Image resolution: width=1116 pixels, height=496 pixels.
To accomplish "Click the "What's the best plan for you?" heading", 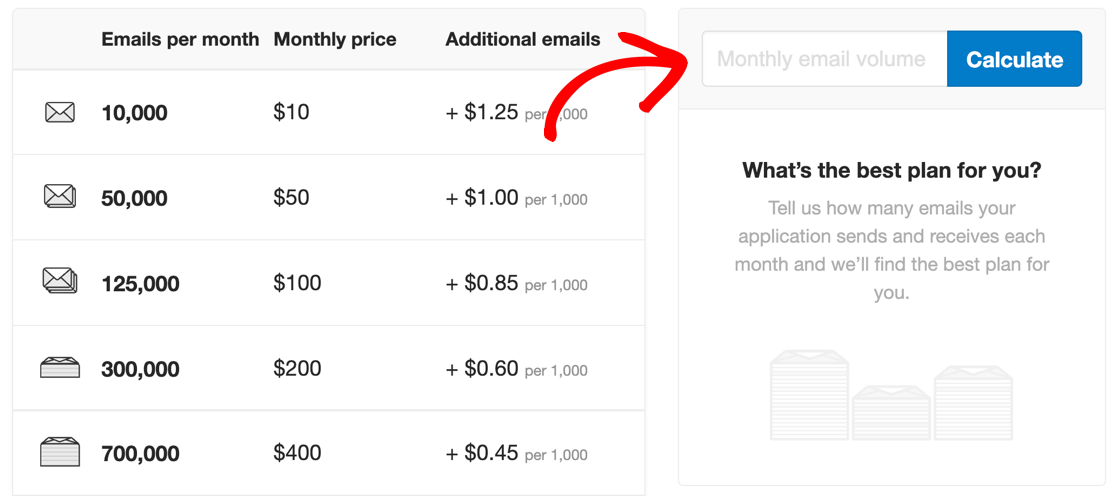I will (x=892, y=171).
